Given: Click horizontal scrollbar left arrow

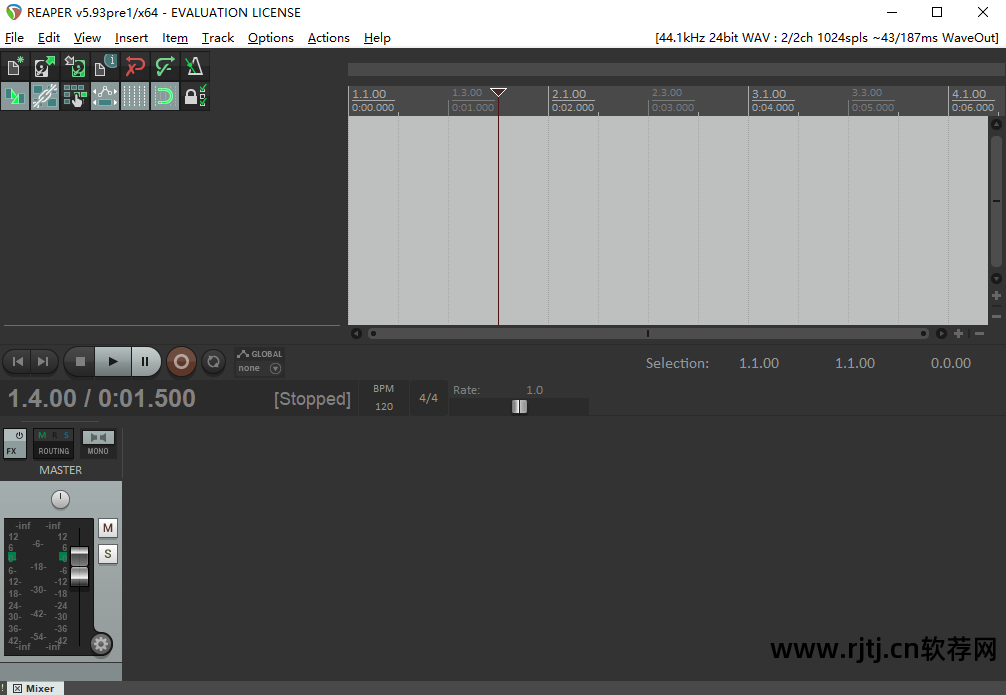Looking at the screenshot, I should (357, 334).
